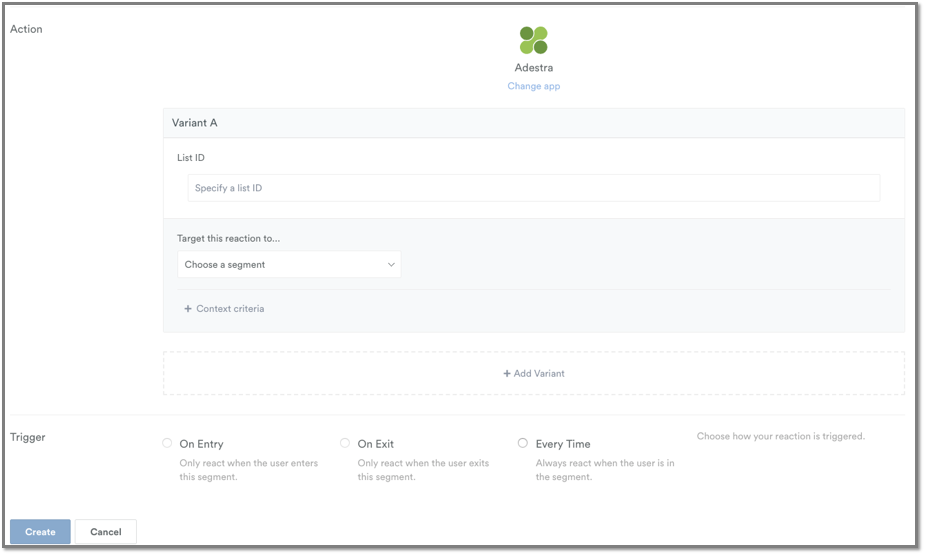Screen dimensions: 925x555
Task: Click the Trigger section label
Action: (x=28, y=437)
